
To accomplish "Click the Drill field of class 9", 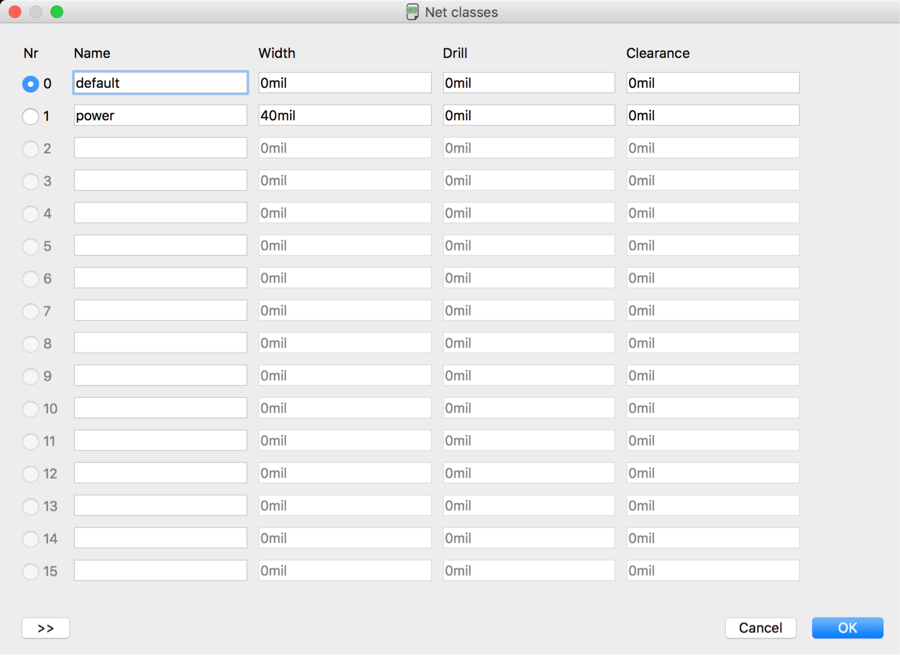I will pos(529,375).
